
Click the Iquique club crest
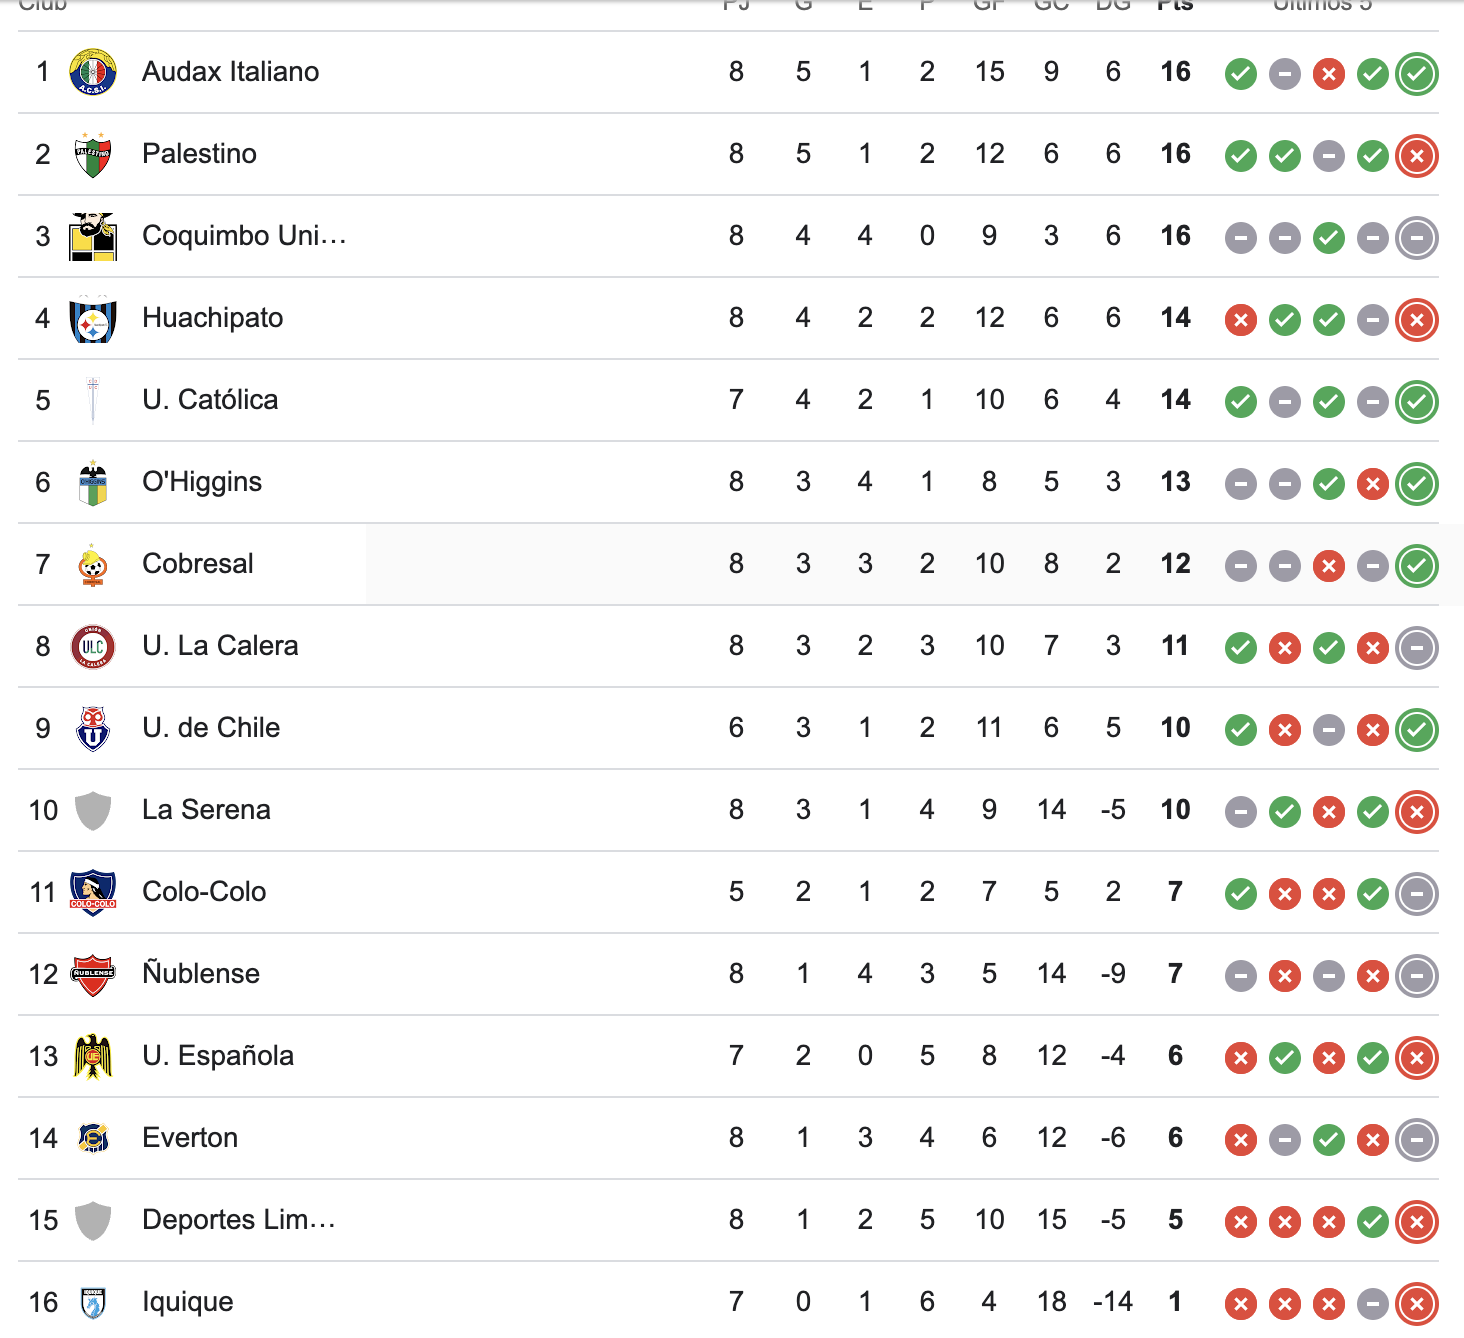tap(94, 1303)
